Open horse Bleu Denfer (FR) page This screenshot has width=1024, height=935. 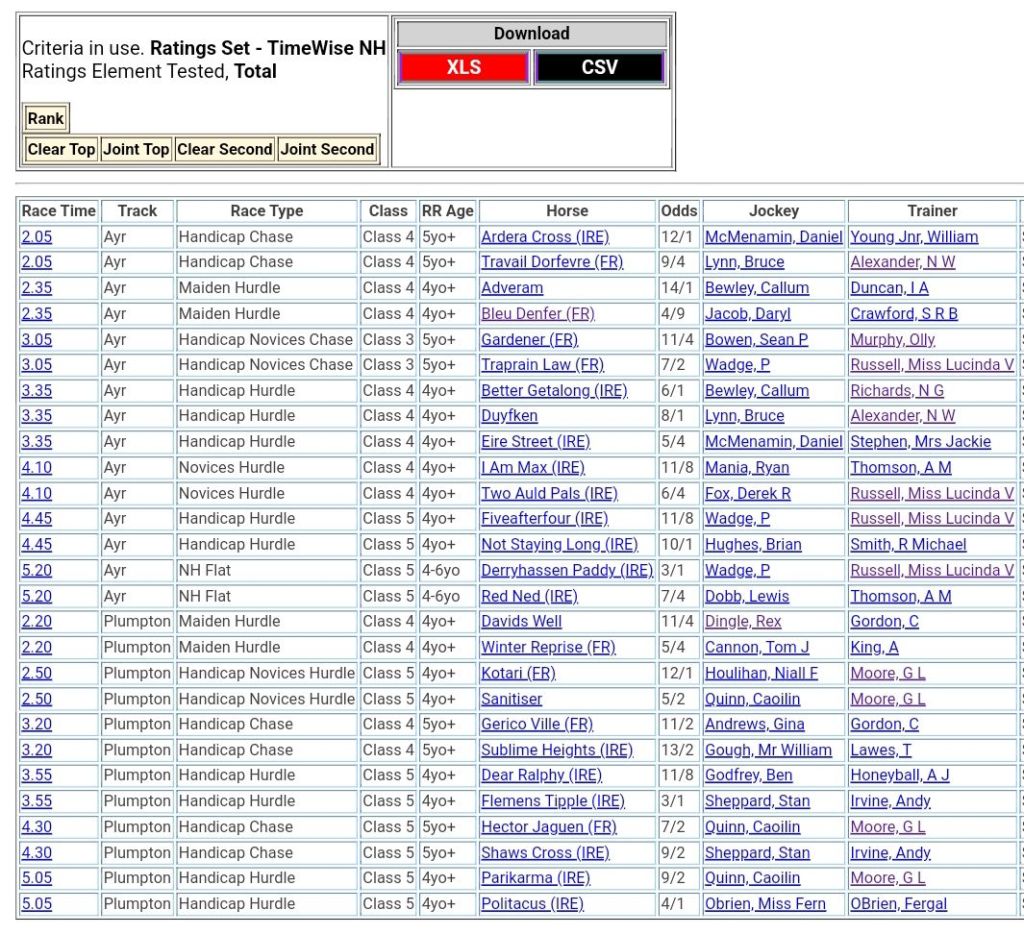[x=537, y=314]
